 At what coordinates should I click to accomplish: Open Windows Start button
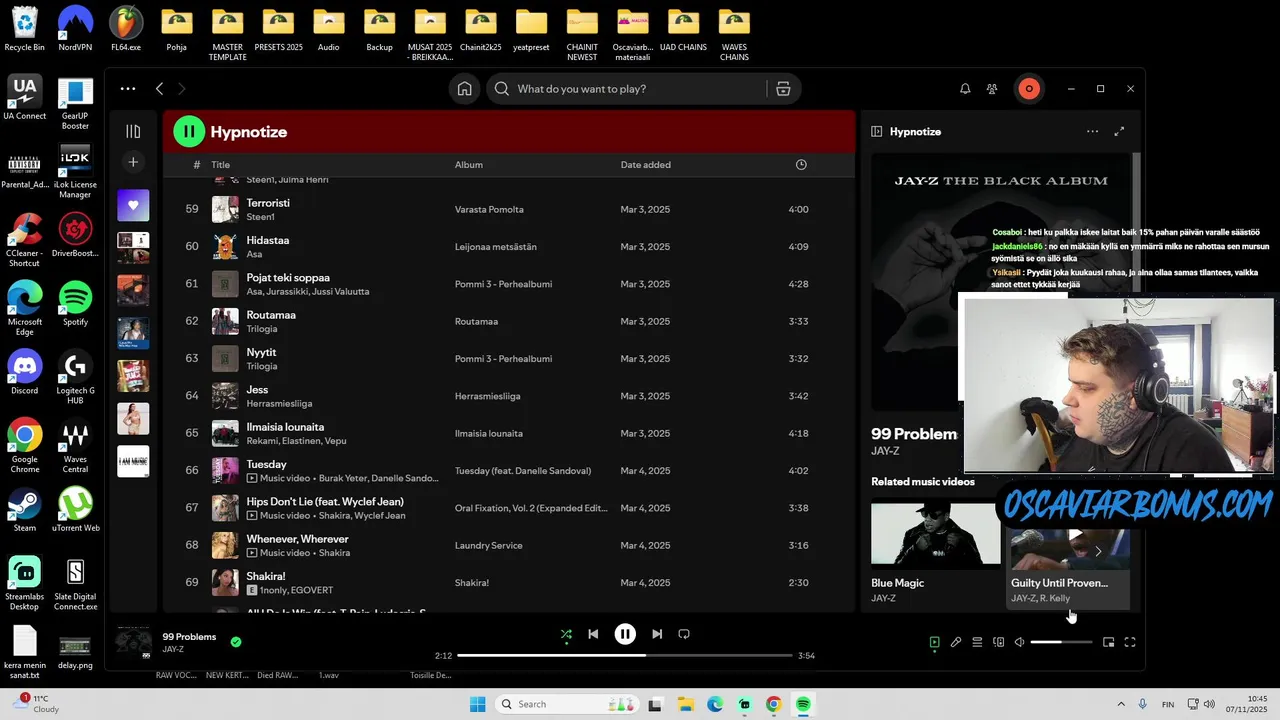(478, 704)
